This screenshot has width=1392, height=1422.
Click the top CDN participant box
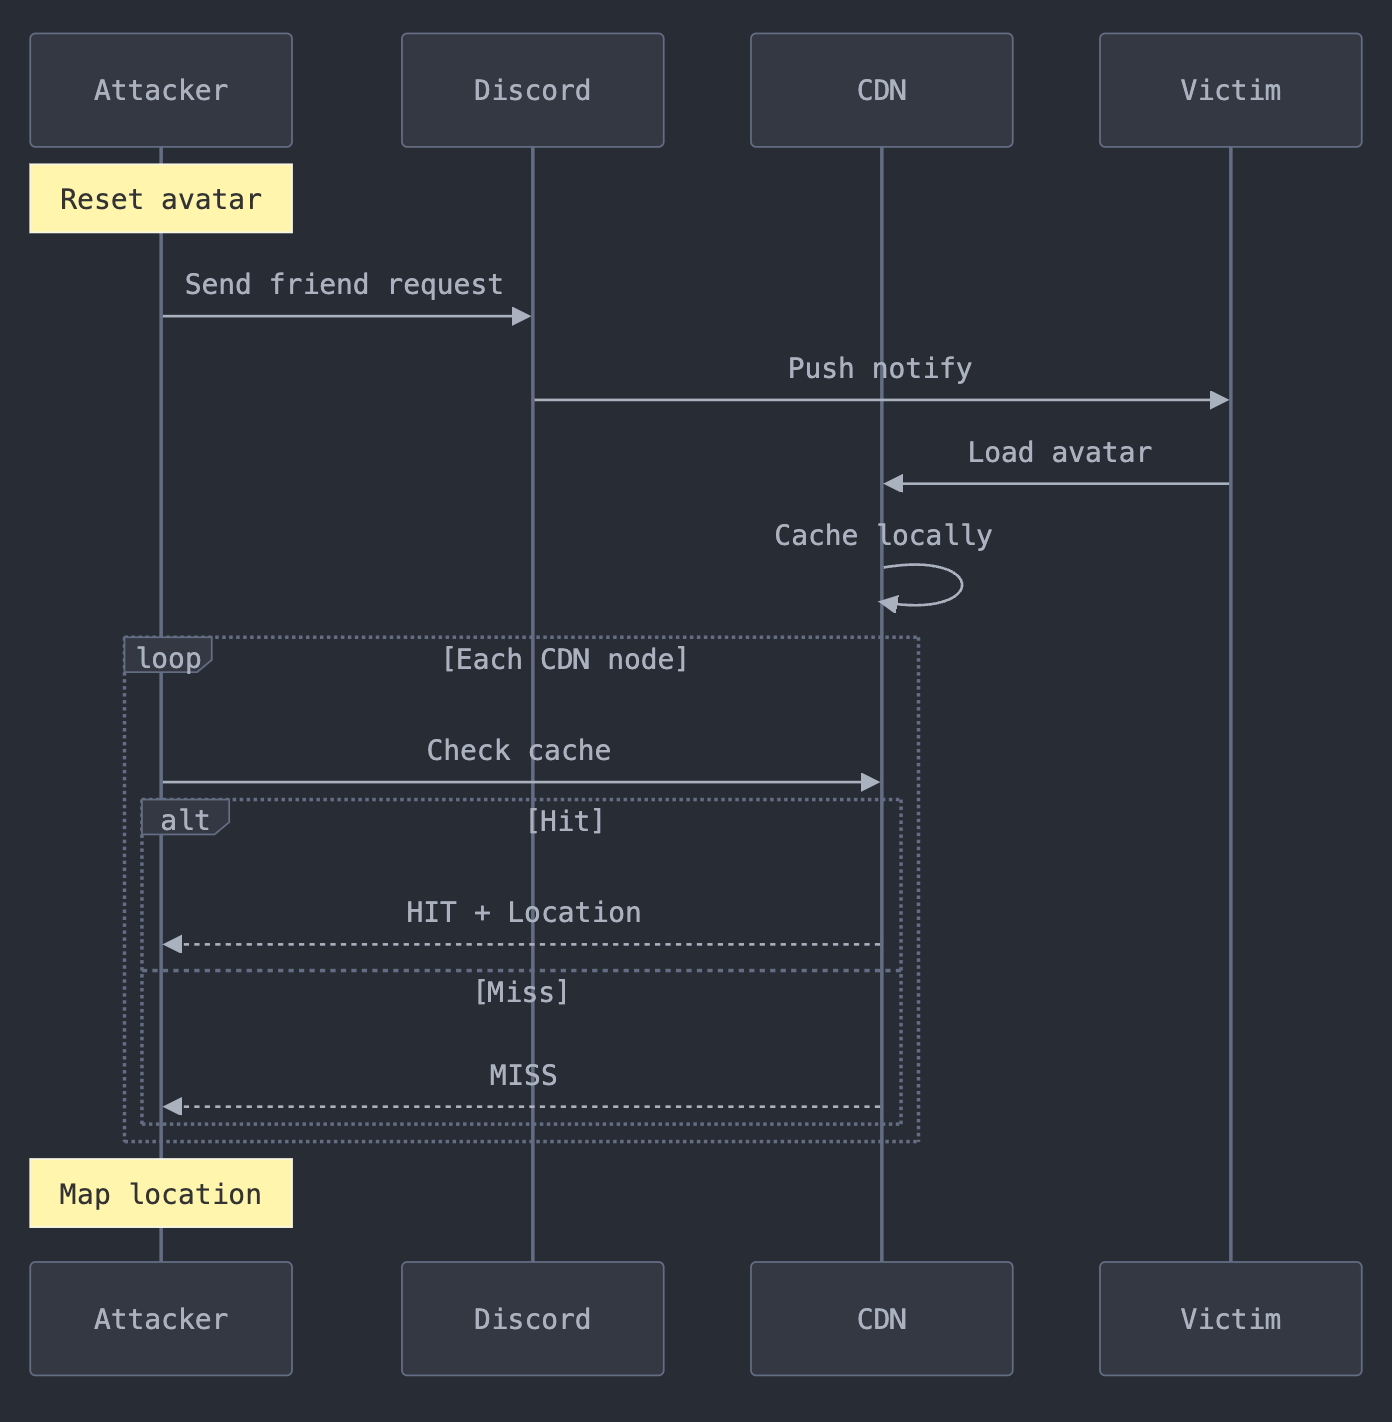[881, 90]
